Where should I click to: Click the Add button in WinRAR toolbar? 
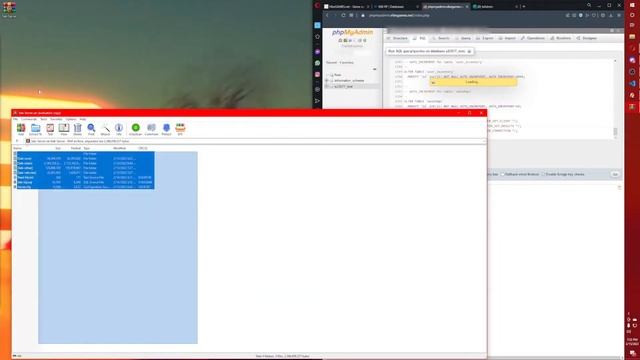(21, 129)
